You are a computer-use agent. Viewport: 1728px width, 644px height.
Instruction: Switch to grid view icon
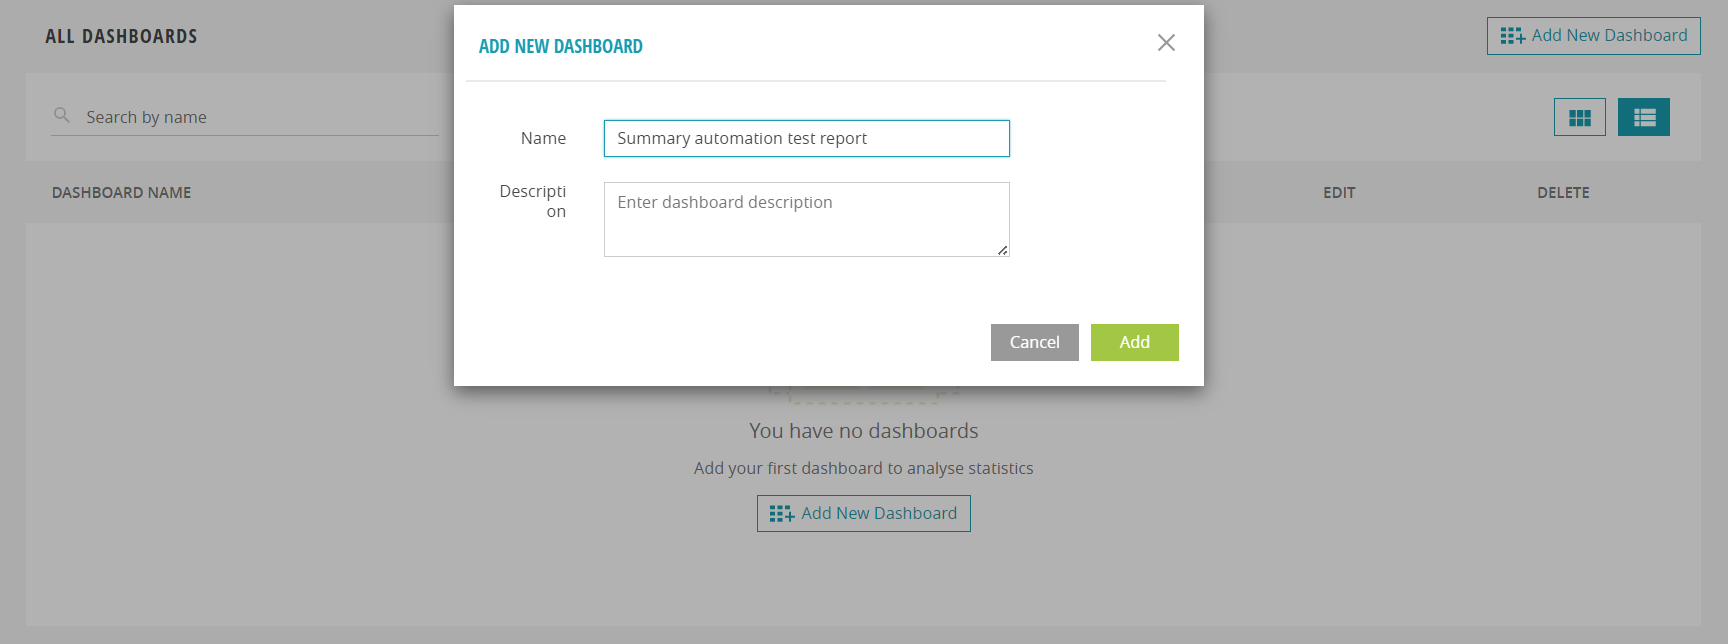(x=1579, y=117)
